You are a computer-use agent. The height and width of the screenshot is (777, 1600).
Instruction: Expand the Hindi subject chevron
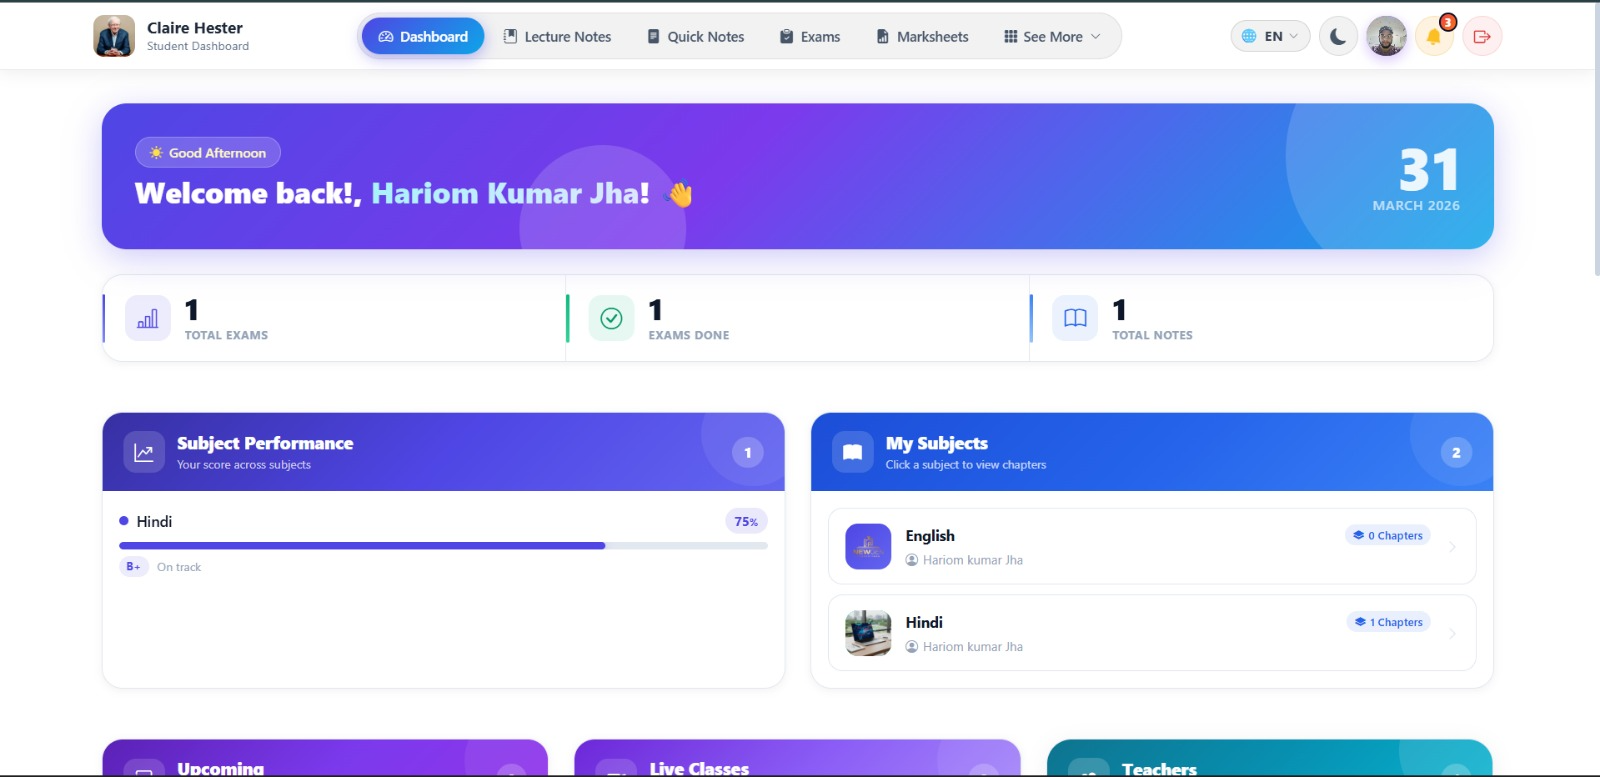[x=1452, y=633]
